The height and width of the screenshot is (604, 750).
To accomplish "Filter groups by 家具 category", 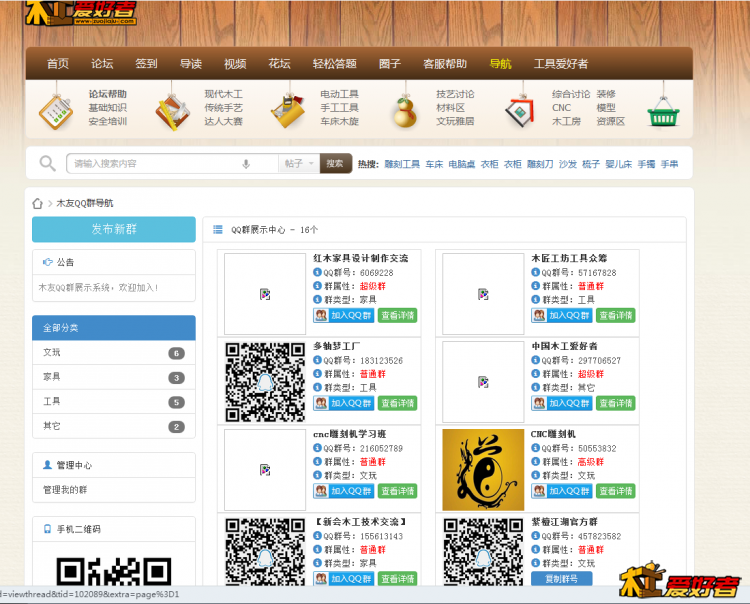I will [x=114, y=377].
